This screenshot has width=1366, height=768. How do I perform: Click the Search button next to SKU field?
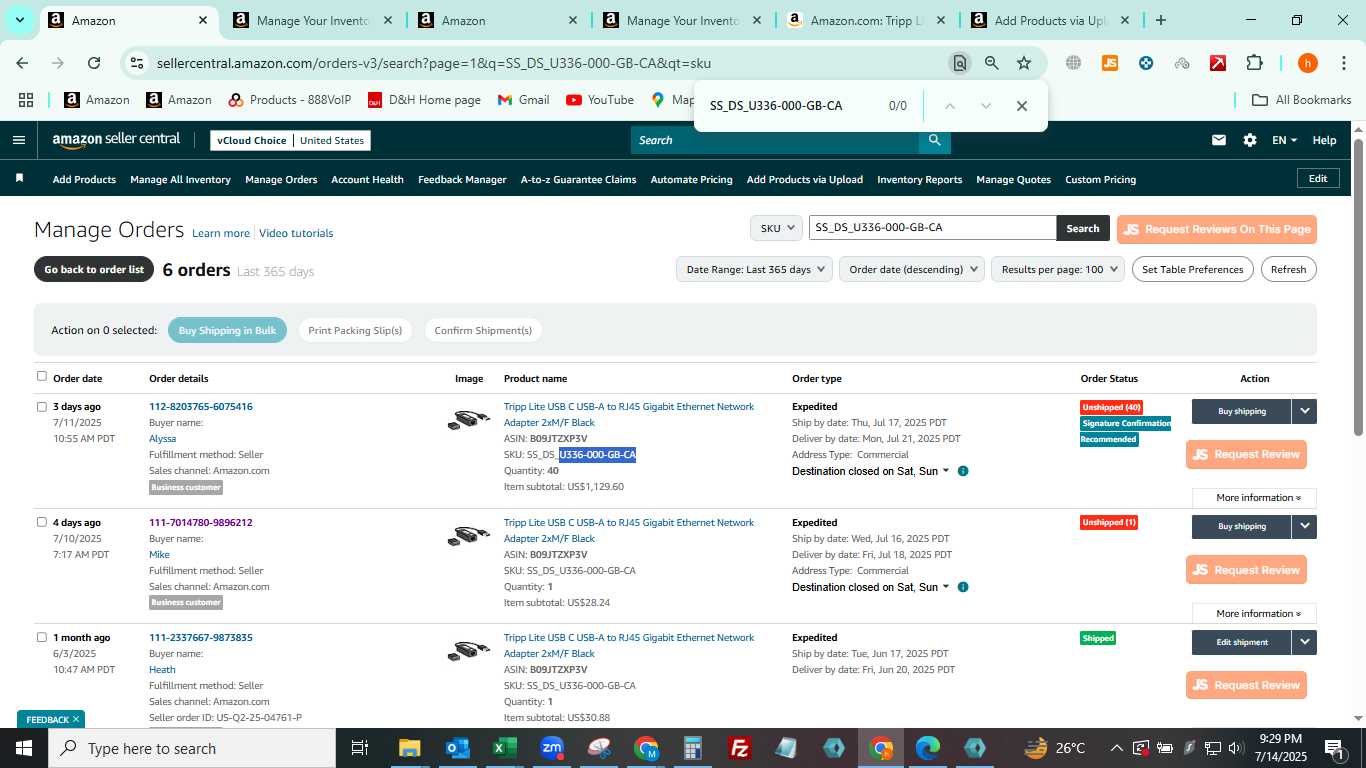1082,228
